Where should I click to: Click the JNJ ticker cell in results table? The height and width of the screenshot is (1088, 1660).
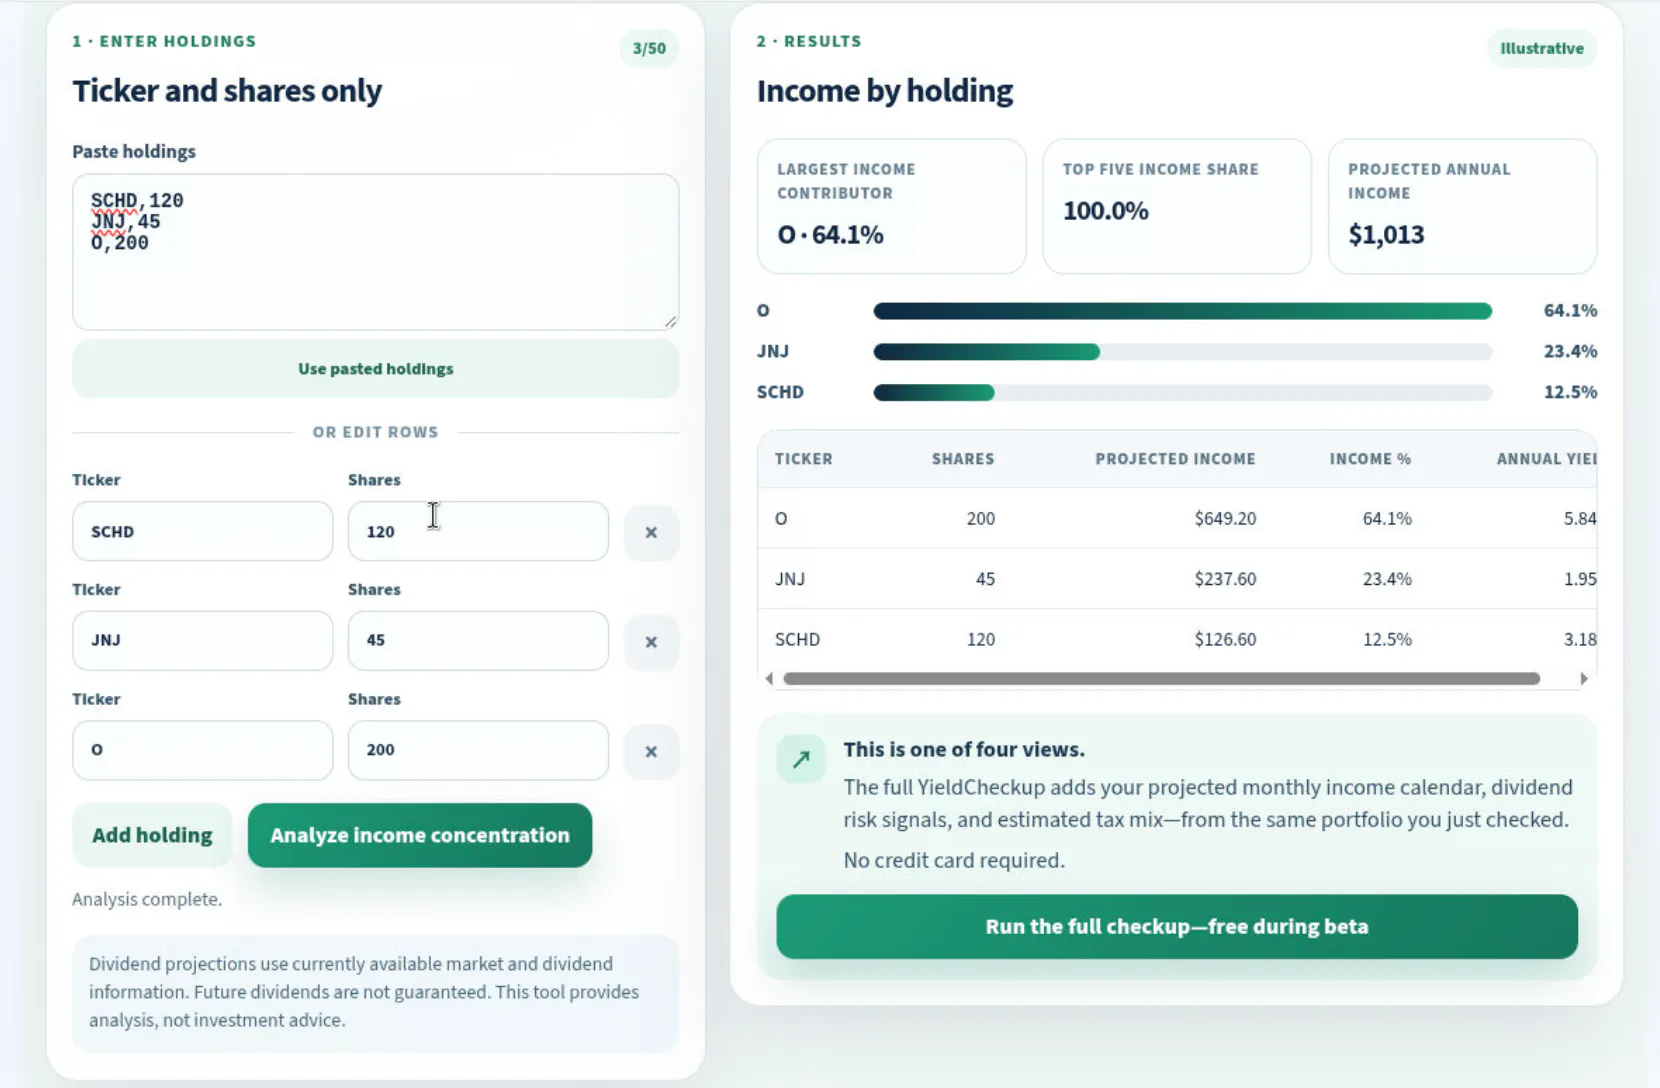[790, 579]
